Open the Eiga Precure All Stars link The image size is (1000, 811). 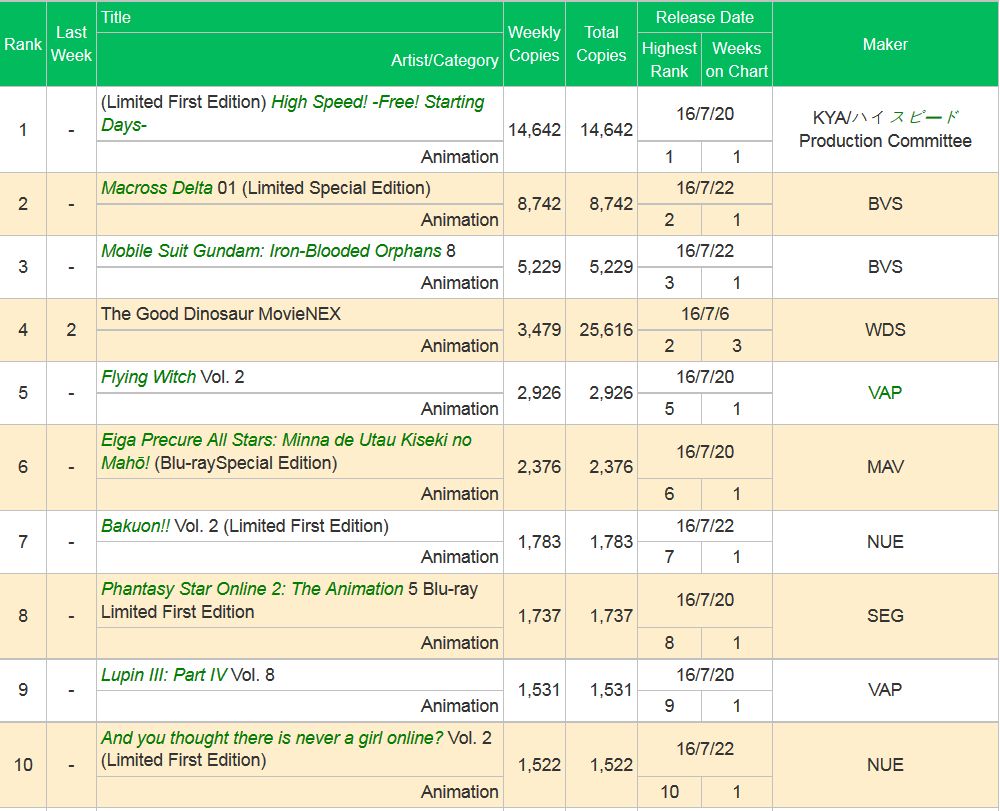click(x=286, y=440)
